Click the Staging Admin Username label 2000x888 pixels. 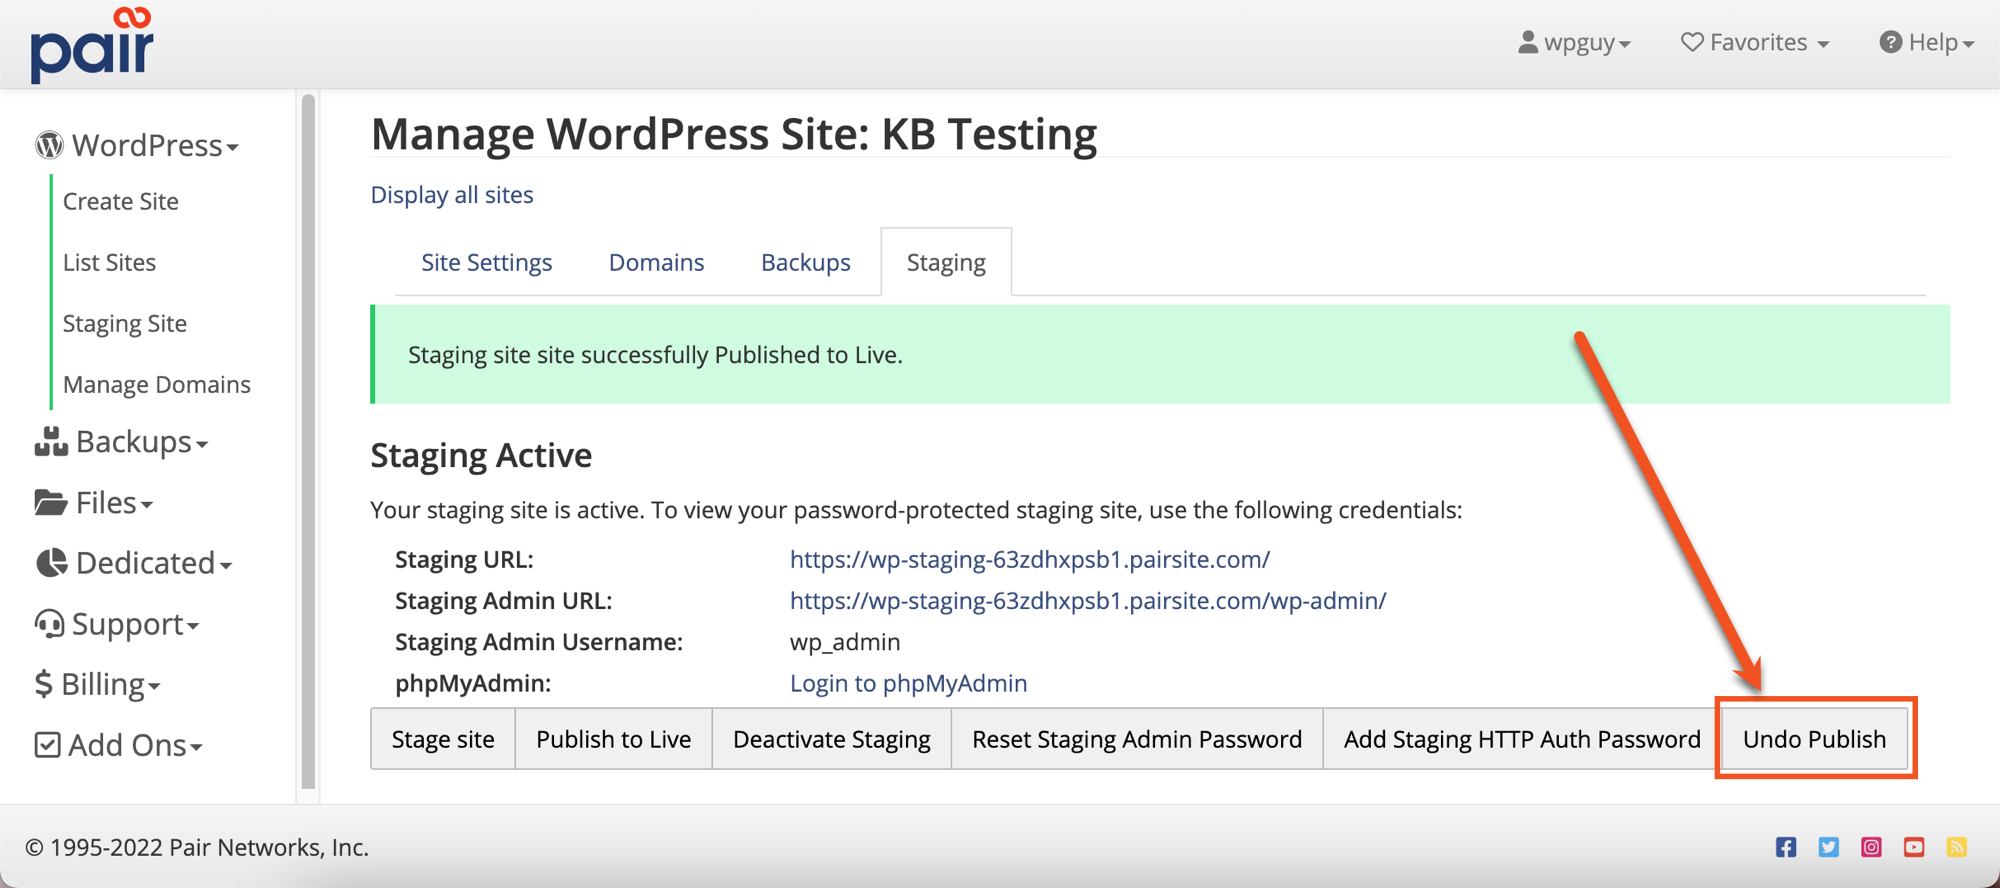coord(539,642)
